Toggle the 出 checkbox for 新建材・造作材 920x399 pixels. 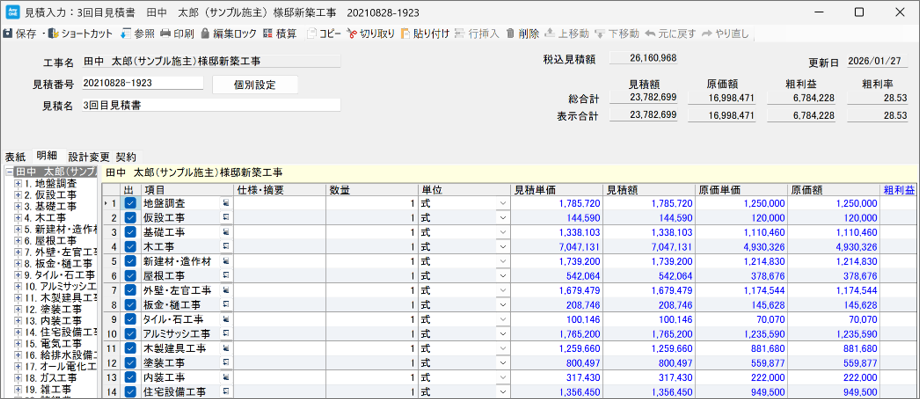(130, 261)
